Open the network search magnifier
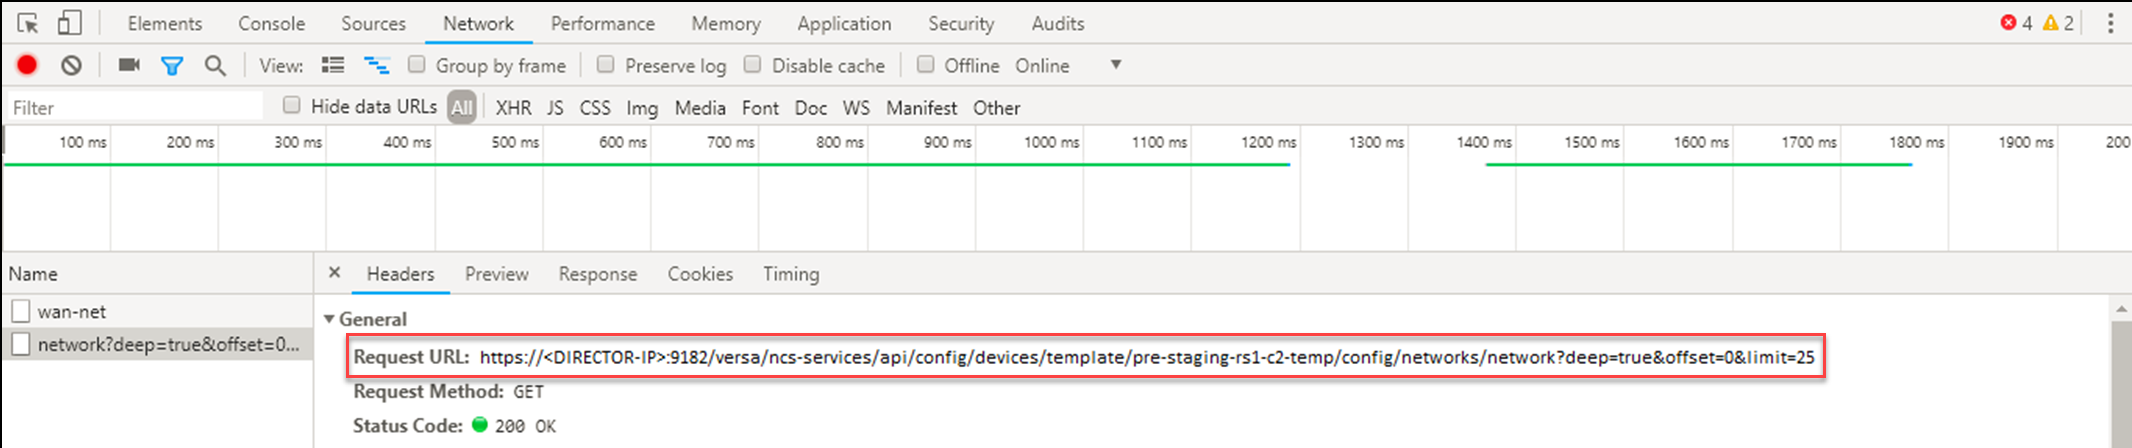Image resolution: width=2132 pixels, height=448 pixels. click(x=215, y=66)
